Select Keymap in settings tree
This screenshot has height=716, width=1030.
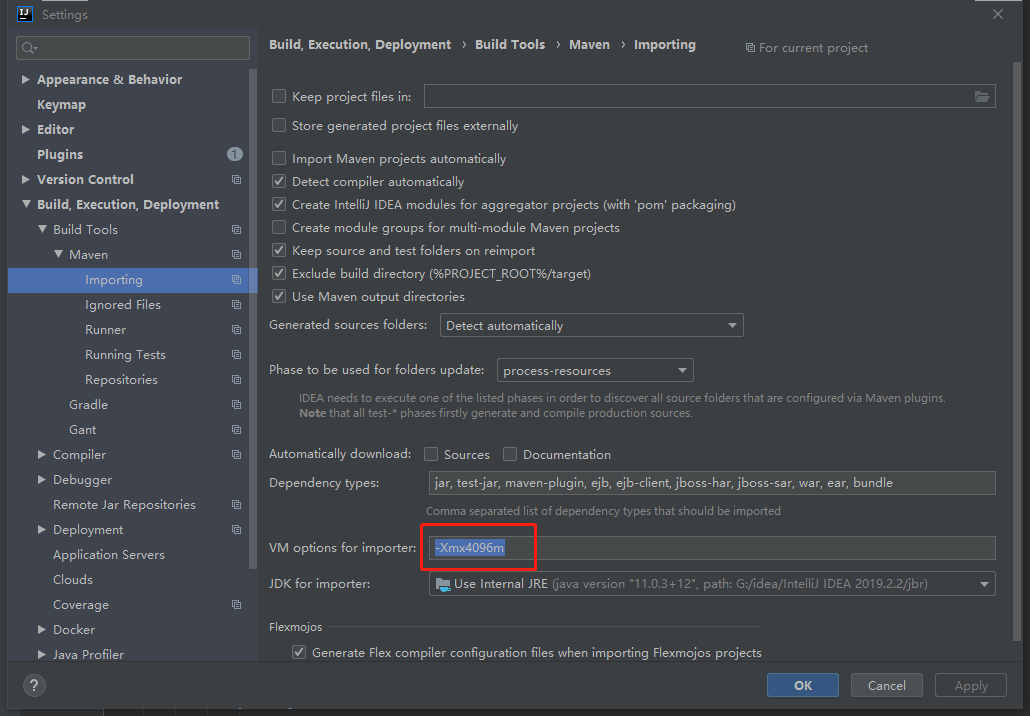(x=61, y=104)
